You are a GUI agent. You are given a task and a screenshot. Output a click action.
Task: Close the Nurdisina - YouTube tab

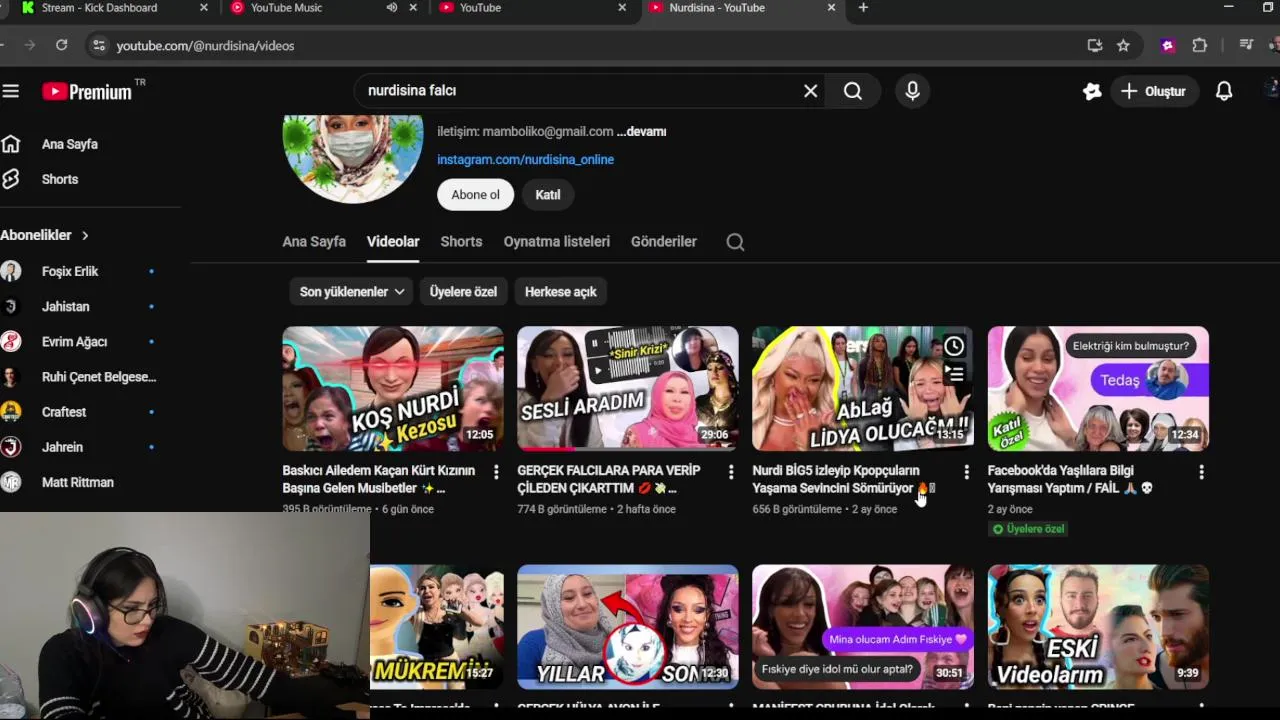pos(831,8)
